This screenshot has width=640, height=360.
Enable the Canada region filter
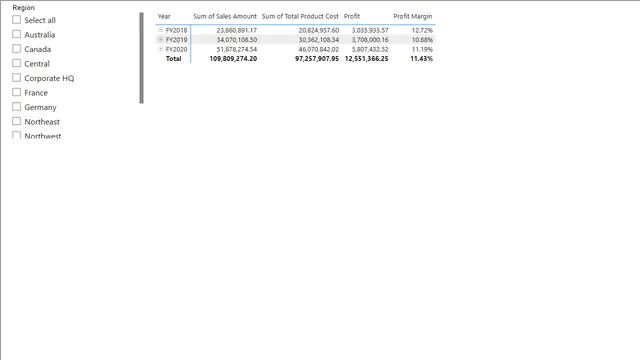(16, 49)
